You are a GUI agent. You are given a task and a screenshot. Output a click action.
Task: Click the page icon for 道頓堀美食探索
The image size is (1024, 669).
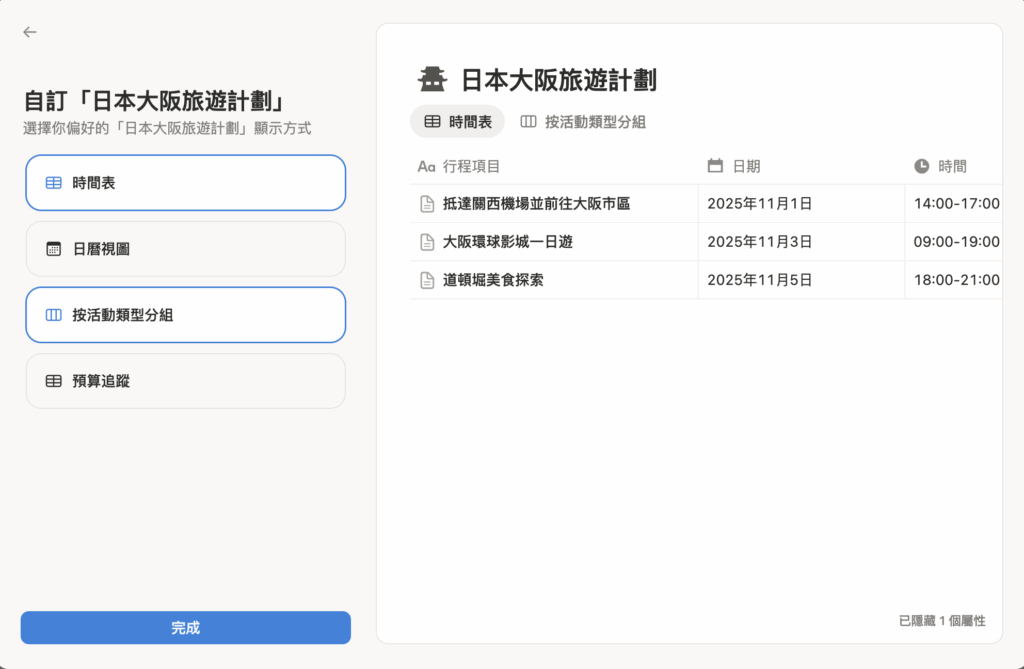[x=427, y=280]
